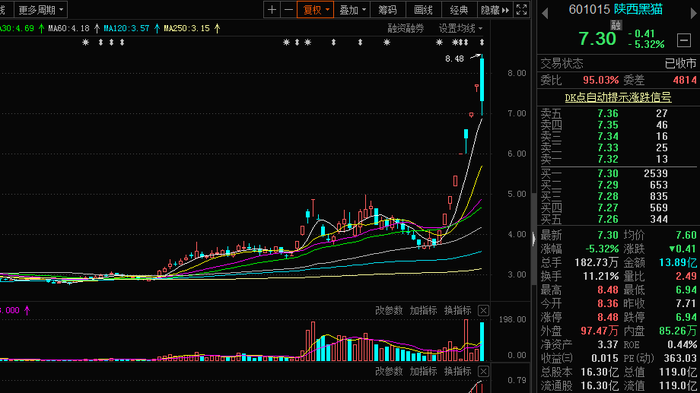Zoom in chart with plus icon
The height and width of the screenshot is (393, 700).
[271, 10]
